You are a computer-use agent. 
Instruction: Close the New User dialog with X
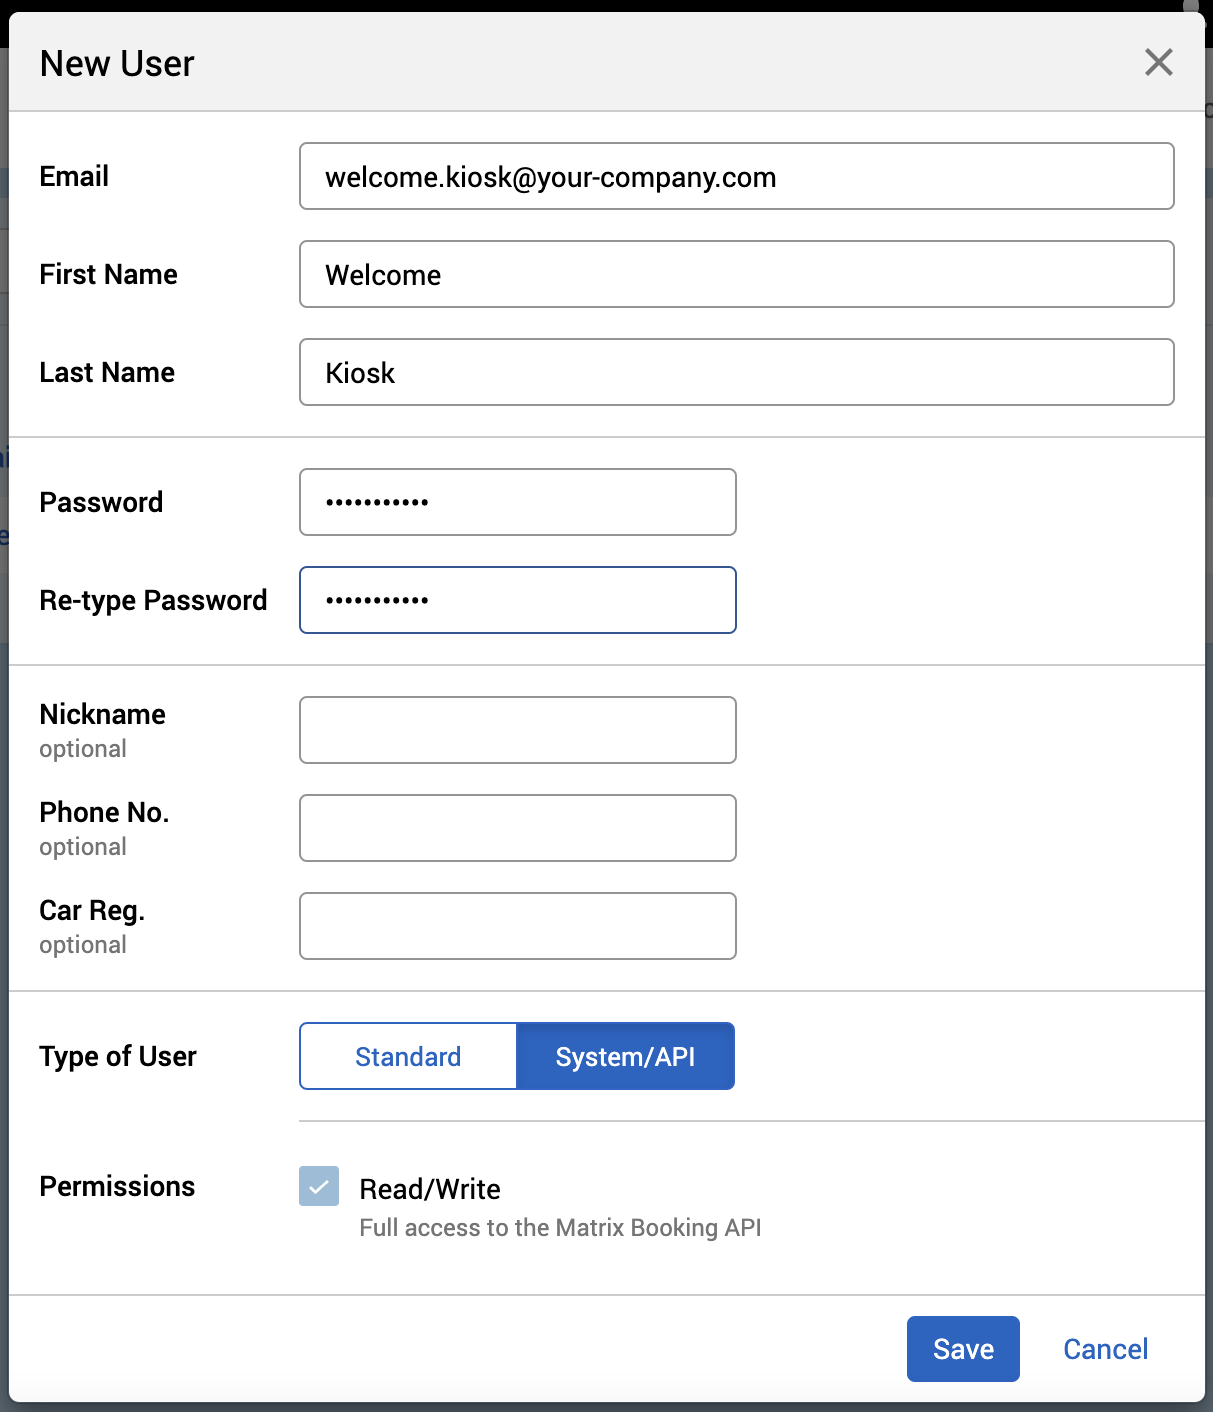(1158, 63)
